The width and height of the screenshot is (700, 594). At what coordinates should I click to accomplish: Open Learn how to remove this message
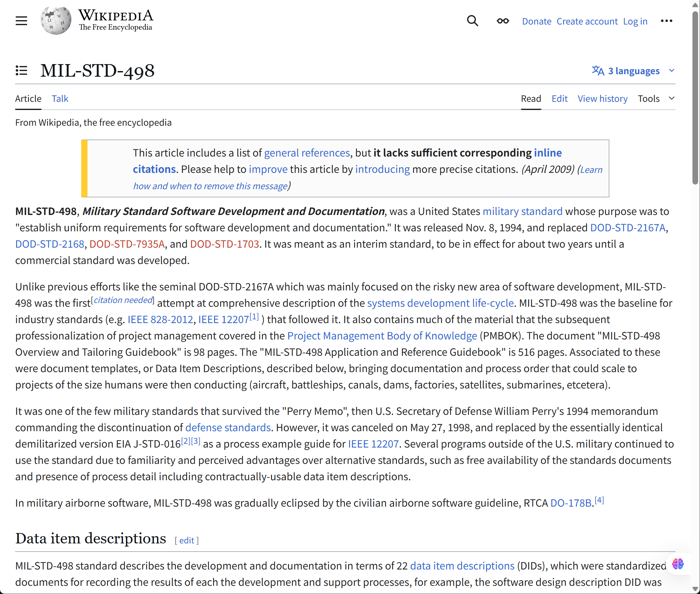[x=211, y=186]
